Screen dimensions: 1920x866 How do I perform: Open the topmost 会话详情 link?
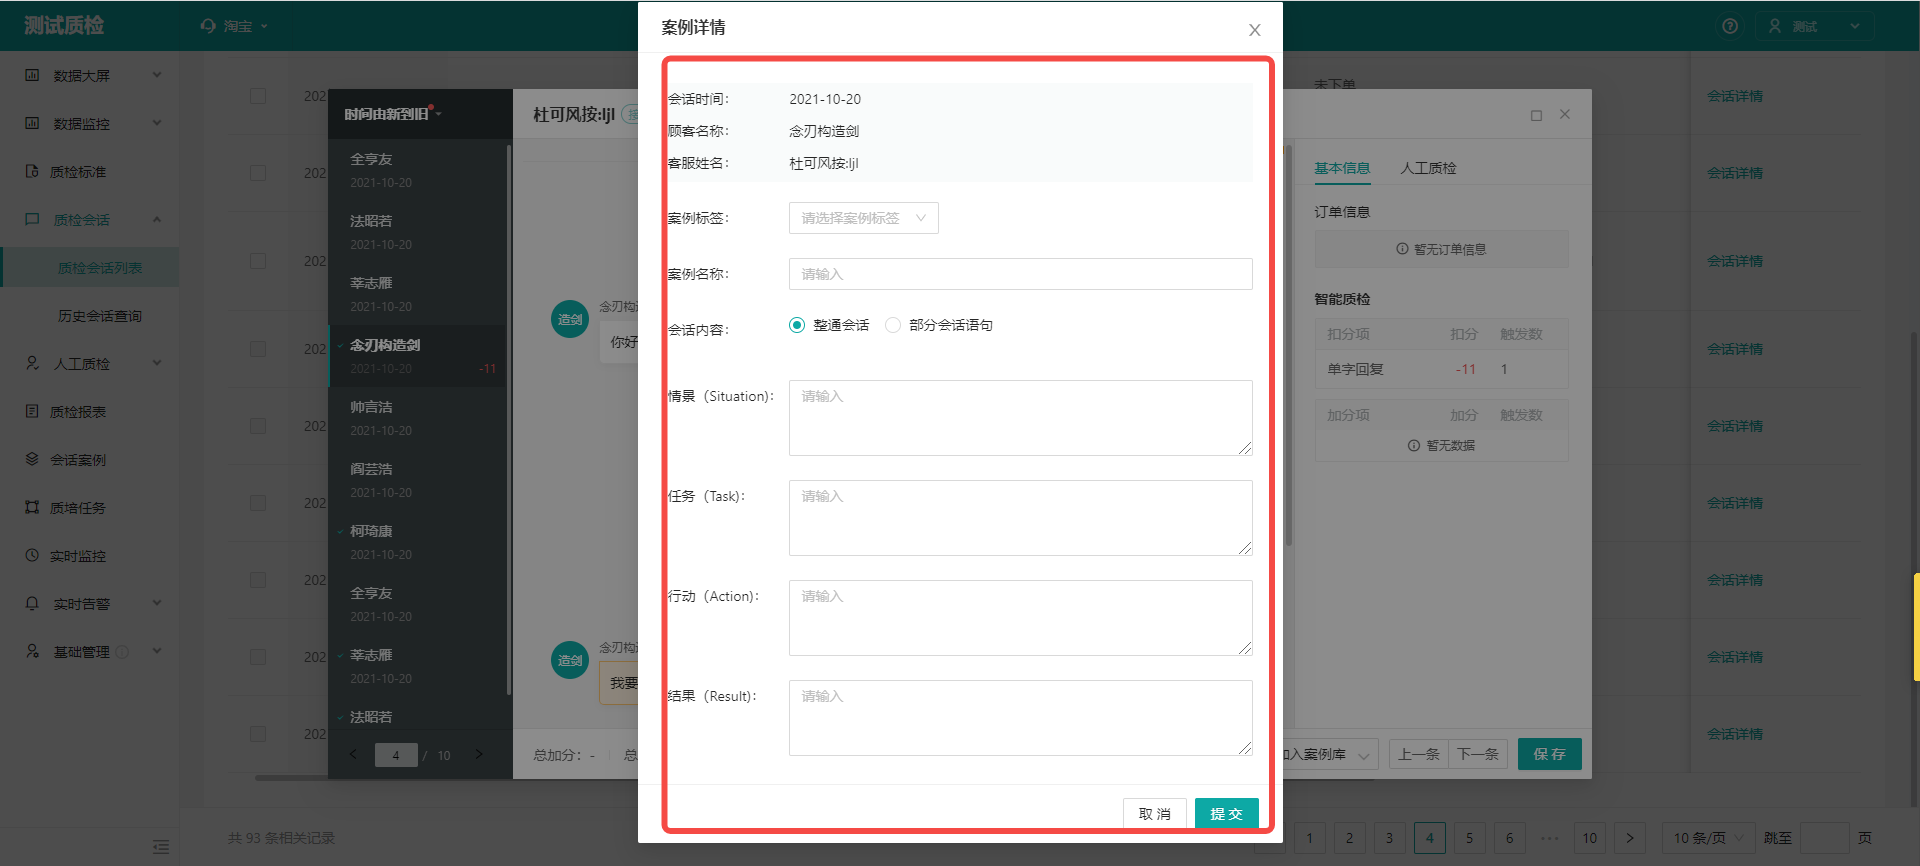coord(1735,96)
